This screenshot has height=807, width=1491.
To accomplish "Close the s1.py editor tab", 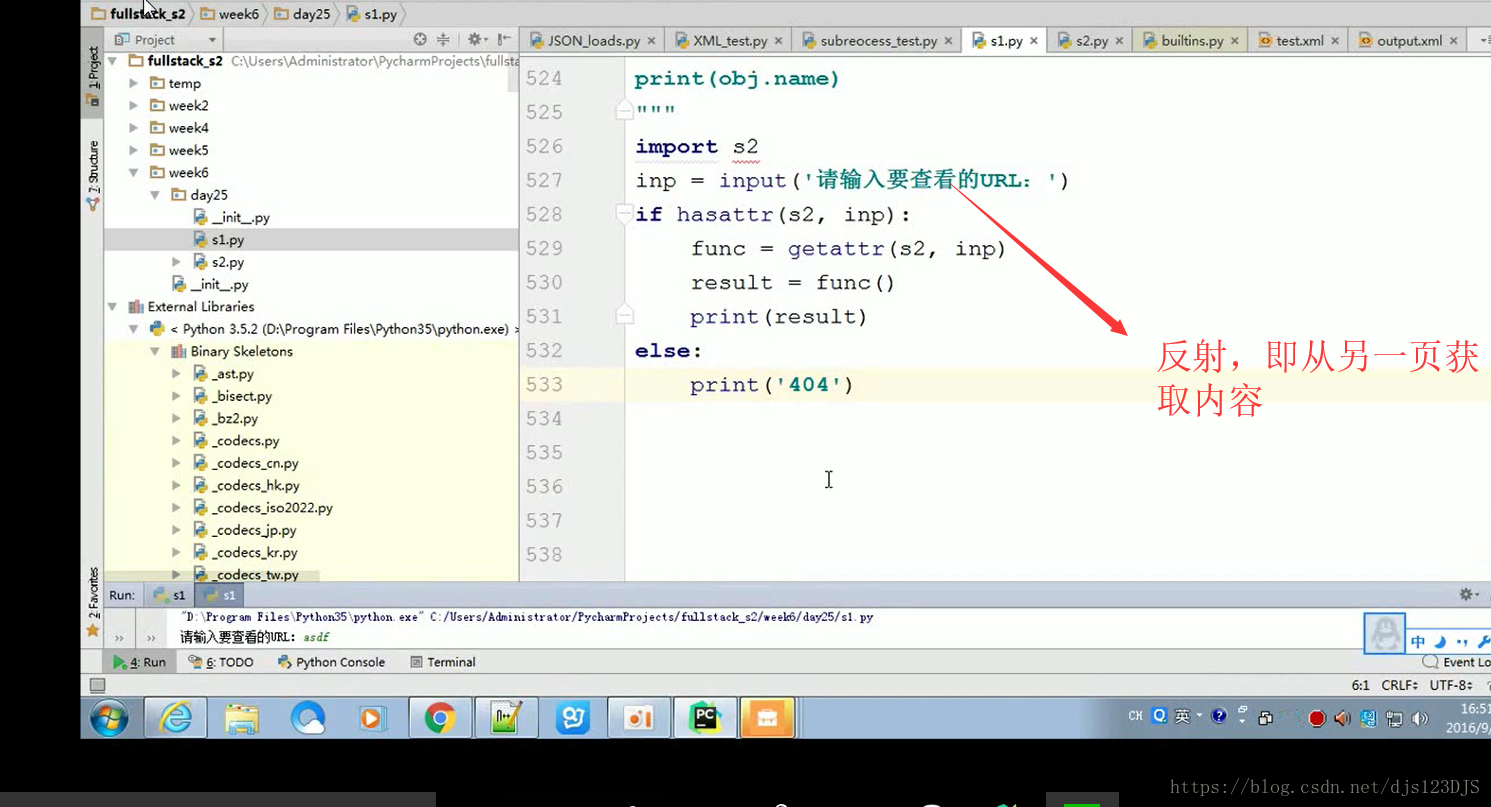I will [x=1034, y=41].
